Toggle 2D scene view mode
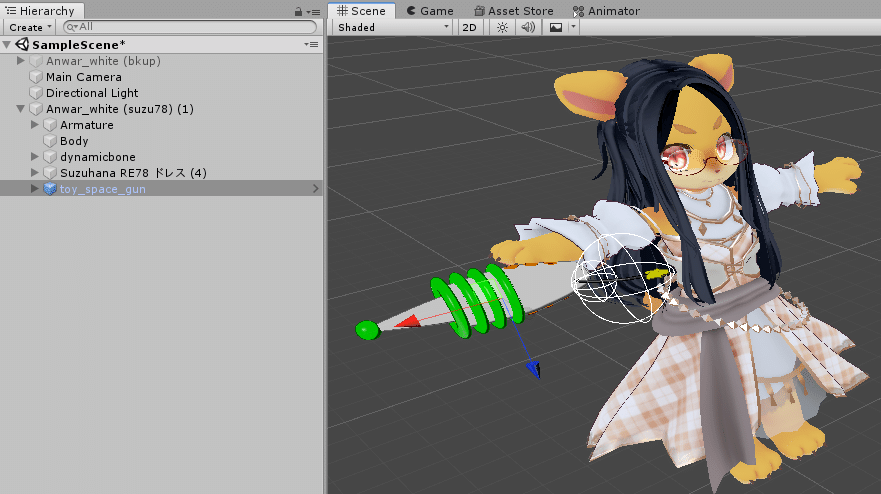 (469, 27)
